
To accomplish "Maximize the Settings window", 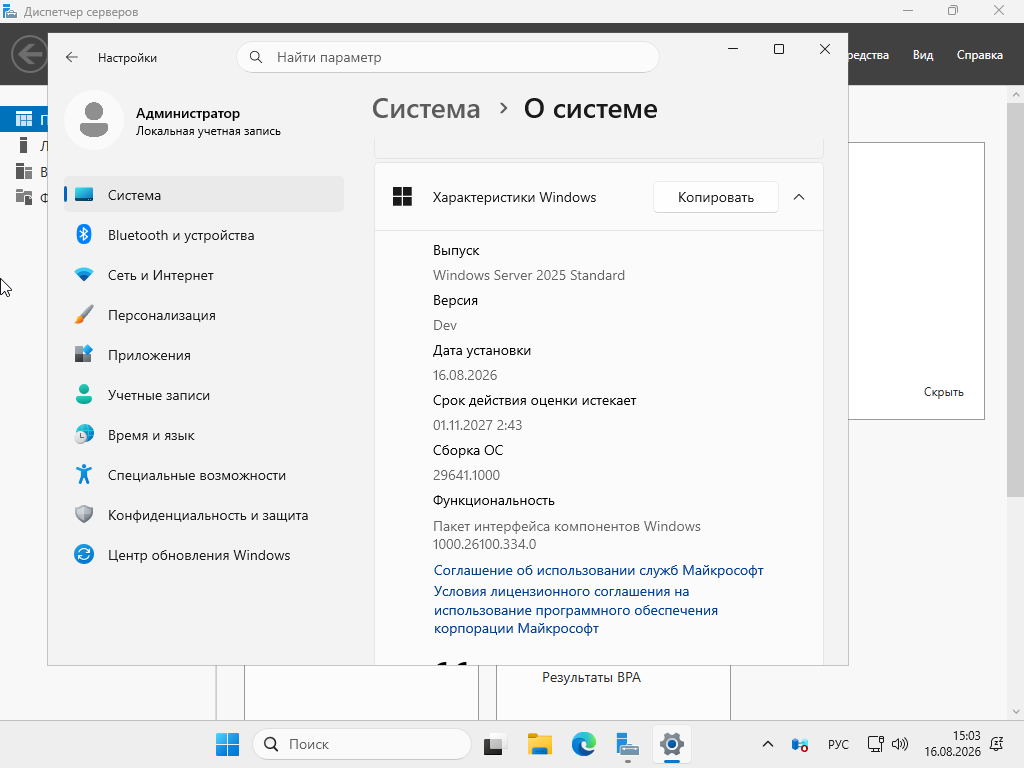I will click(778, 49).
